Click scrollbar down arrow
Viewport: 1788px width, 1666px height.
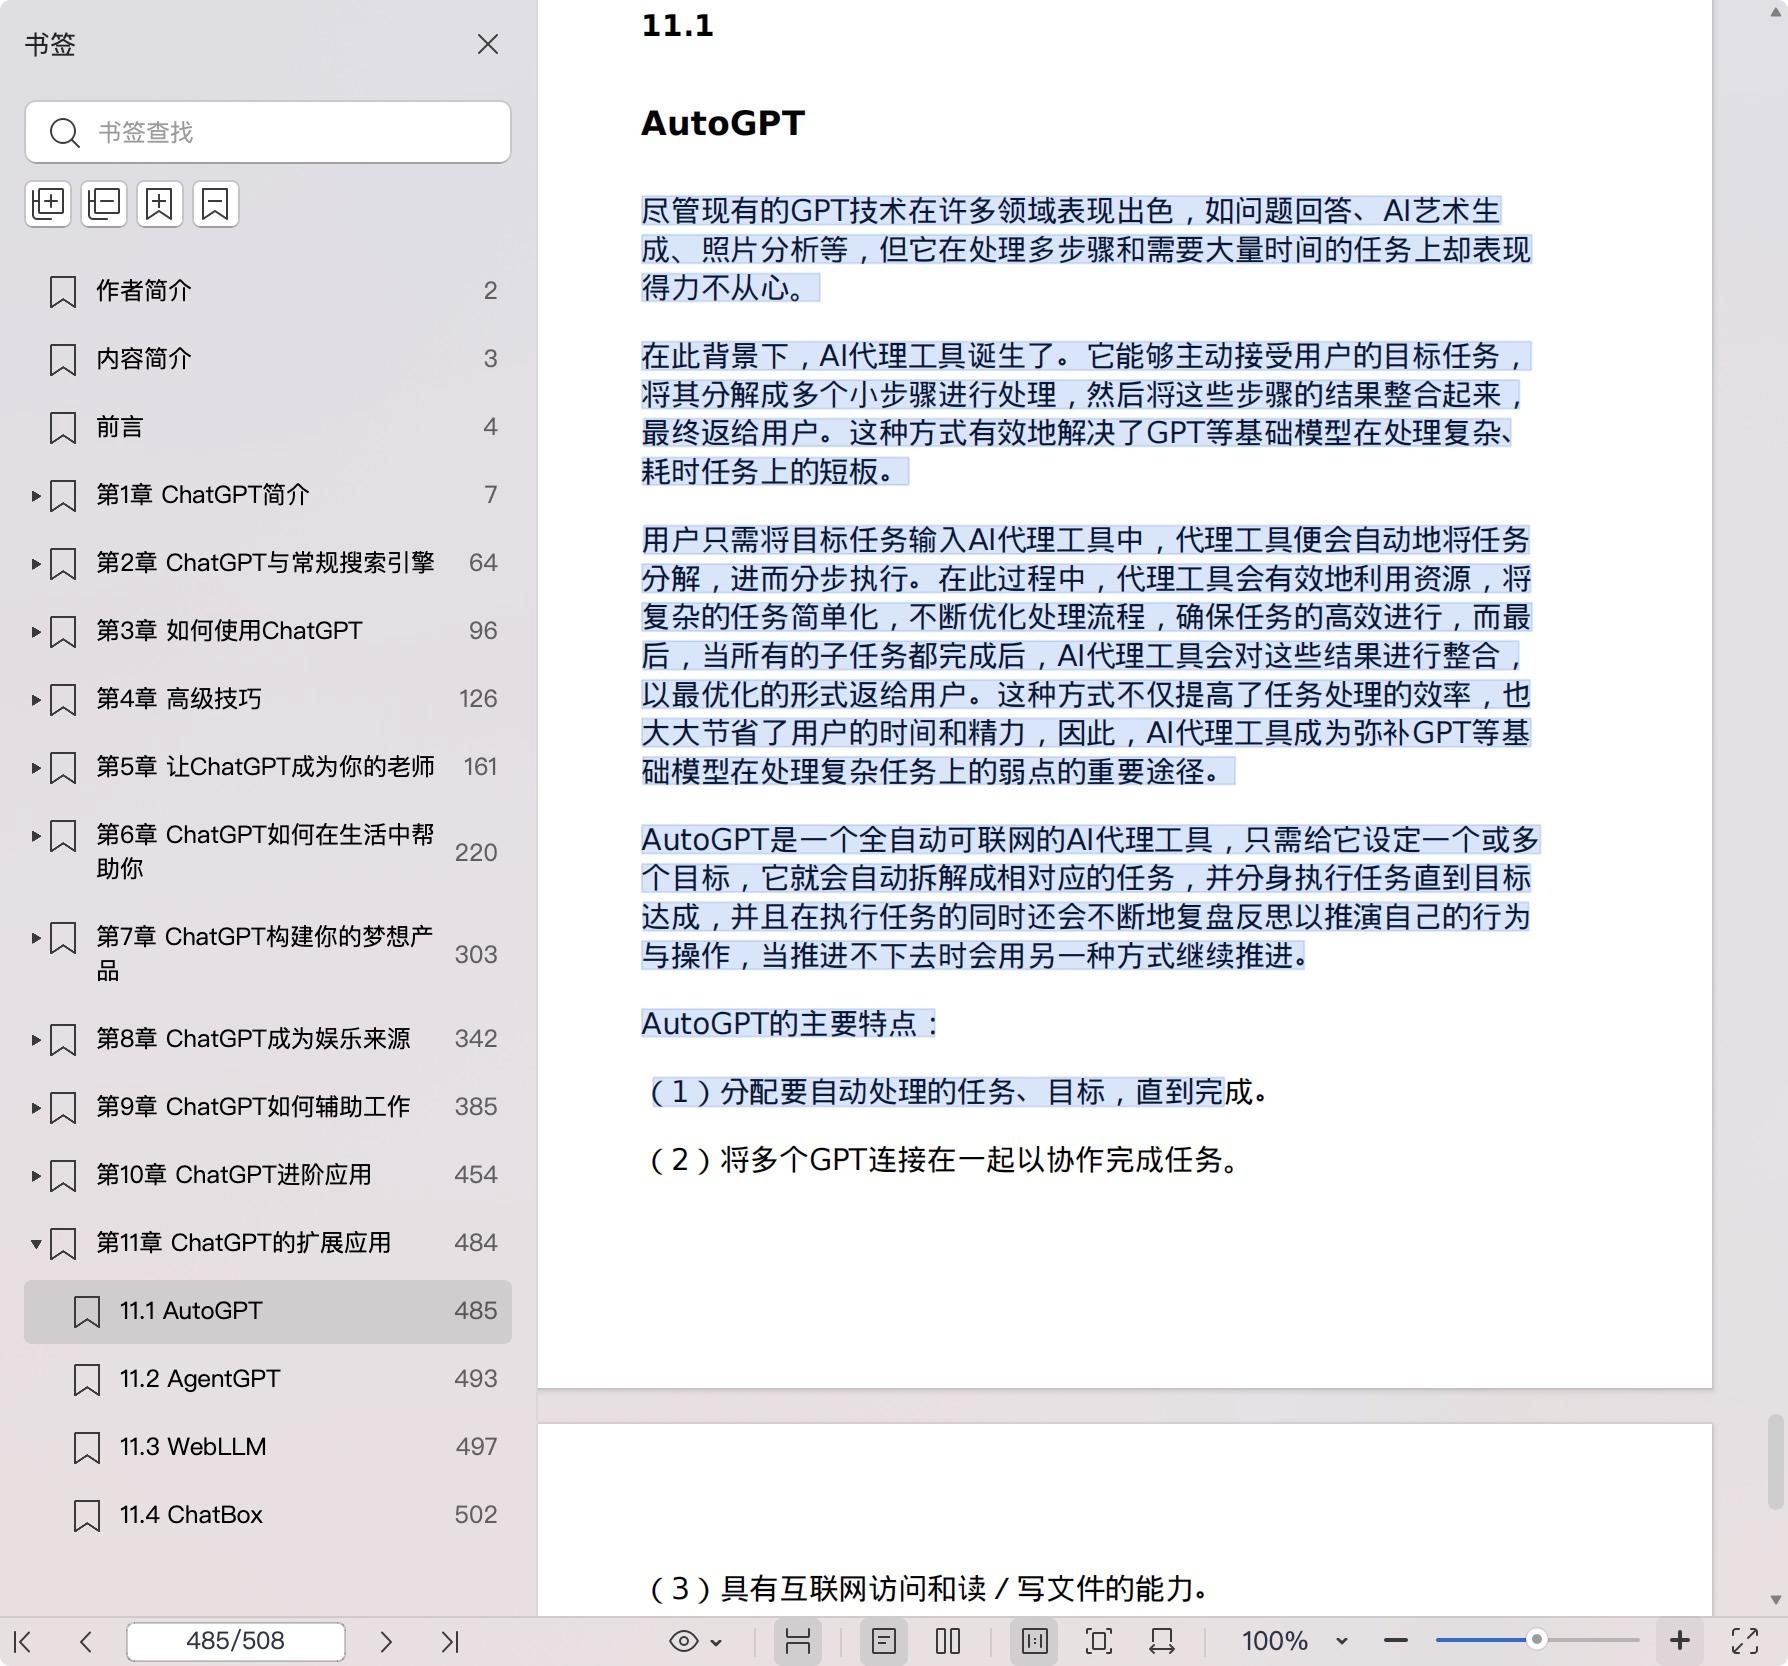1776,1600
